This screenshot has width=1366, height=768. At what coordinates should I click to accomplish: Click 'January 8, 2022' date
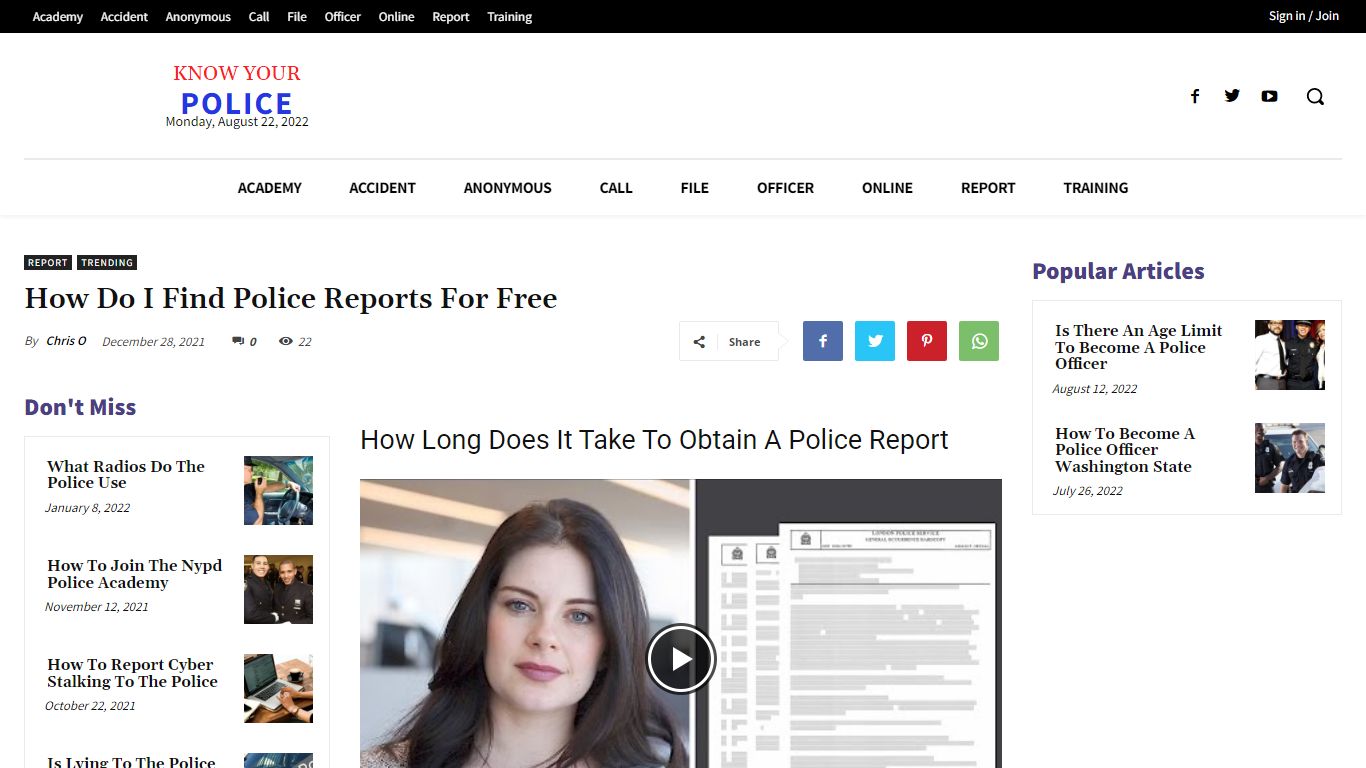[x=87, y=508]
